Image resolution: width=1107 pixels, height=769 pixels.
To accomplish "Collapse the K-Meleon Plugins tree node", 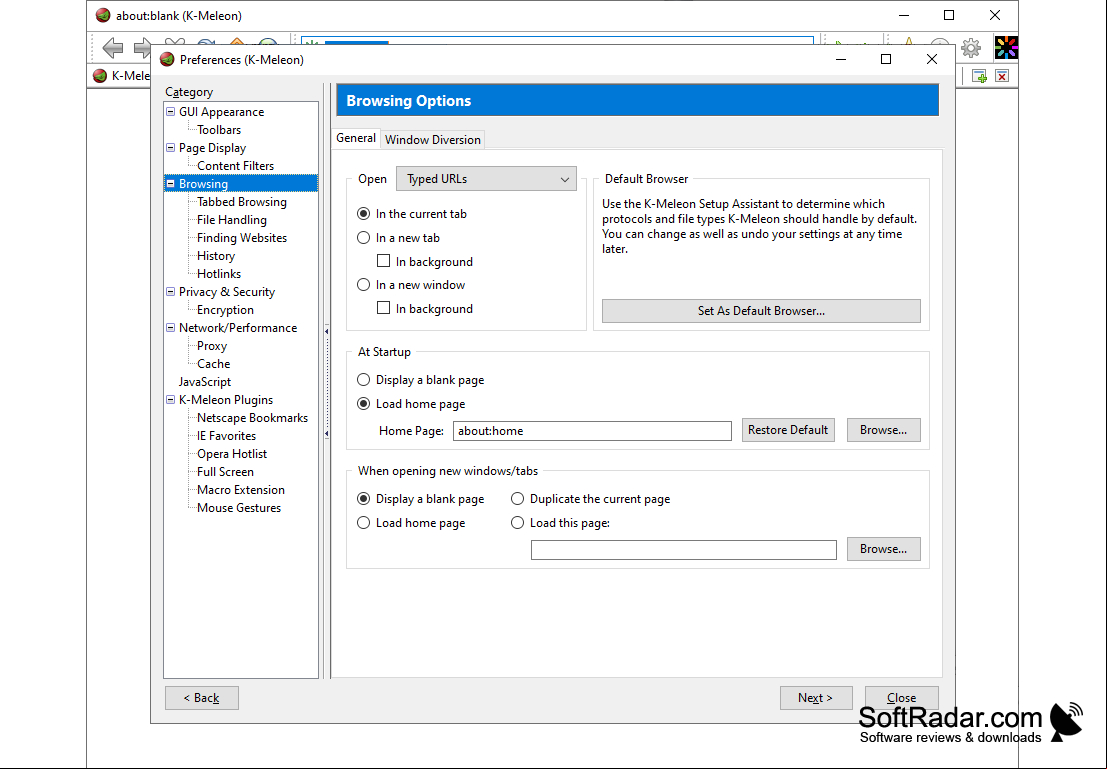I will pos(170,400).
